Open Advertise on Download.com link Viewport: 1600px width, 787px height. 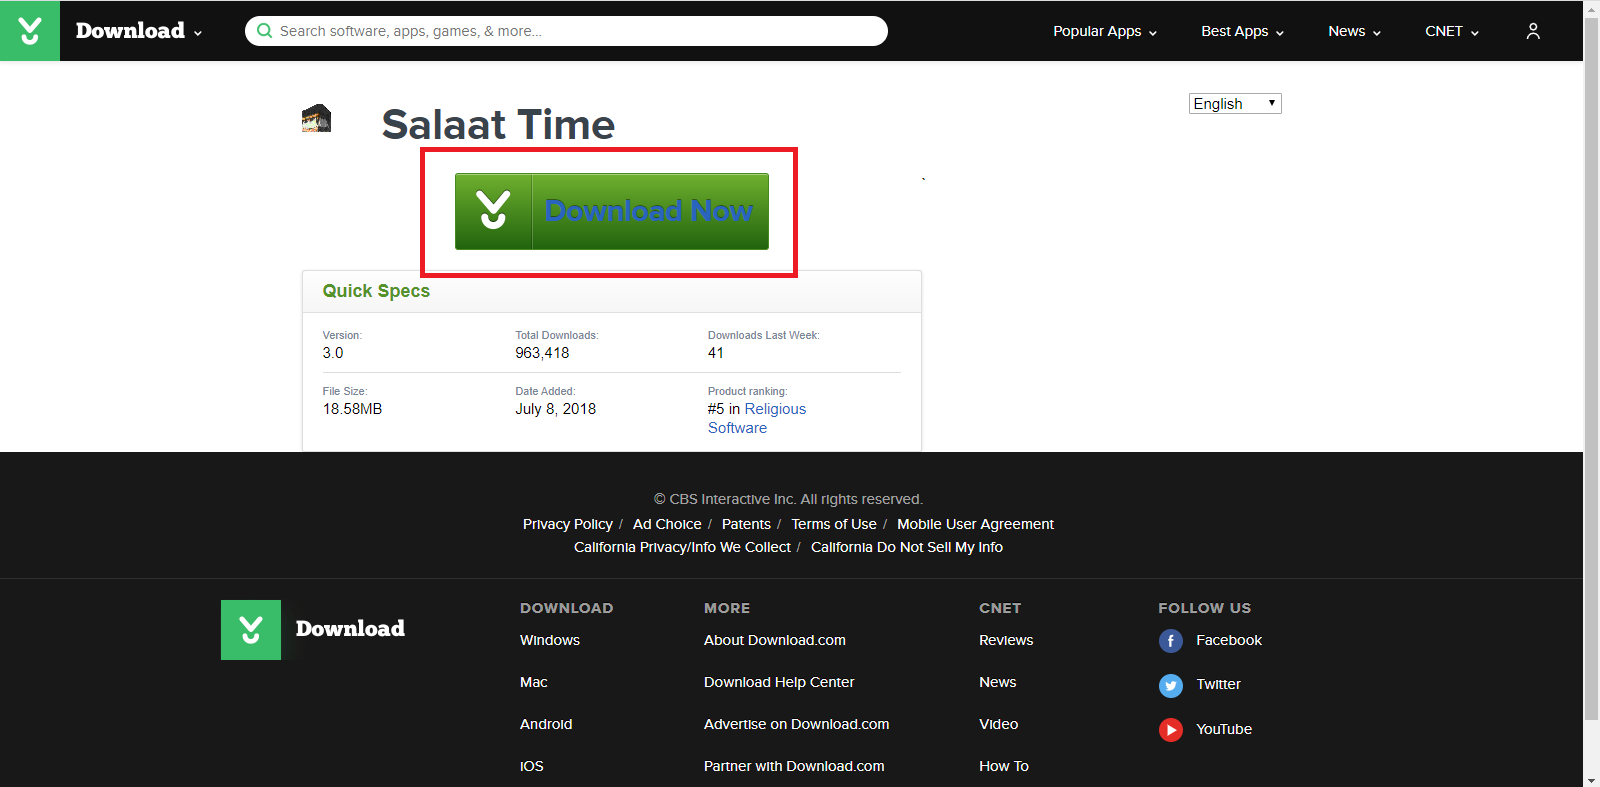click(x=797, y=724)
